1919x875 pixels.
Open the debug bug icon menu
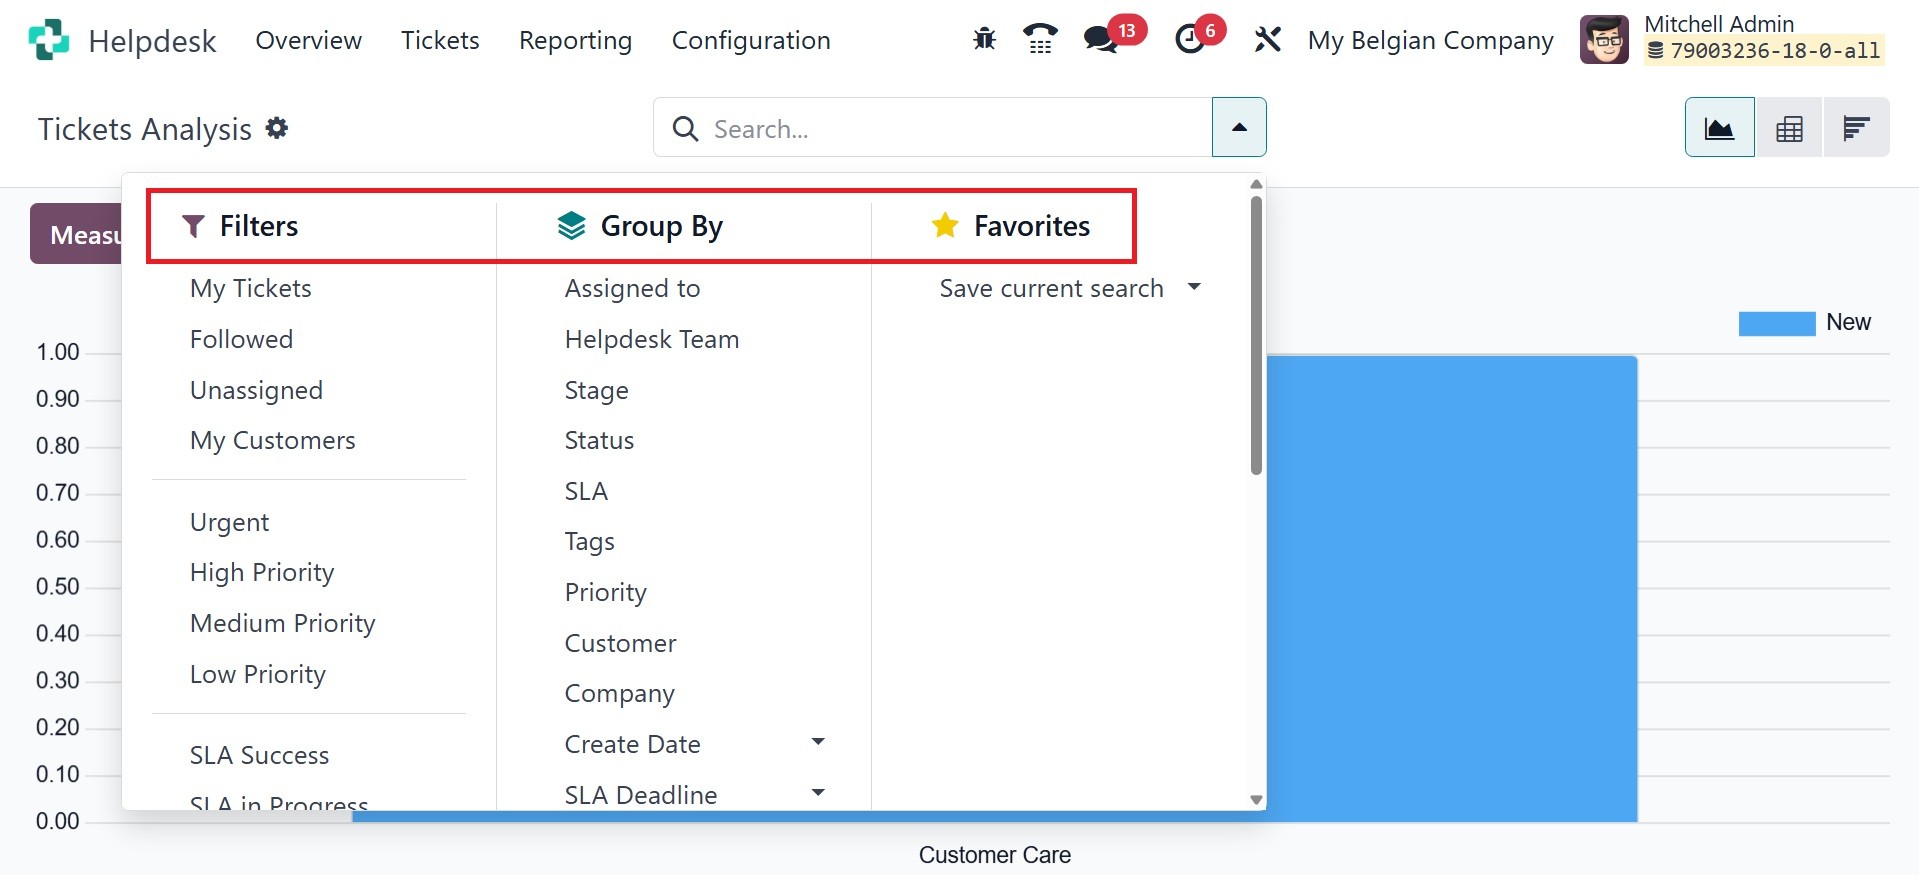(984, 40)
